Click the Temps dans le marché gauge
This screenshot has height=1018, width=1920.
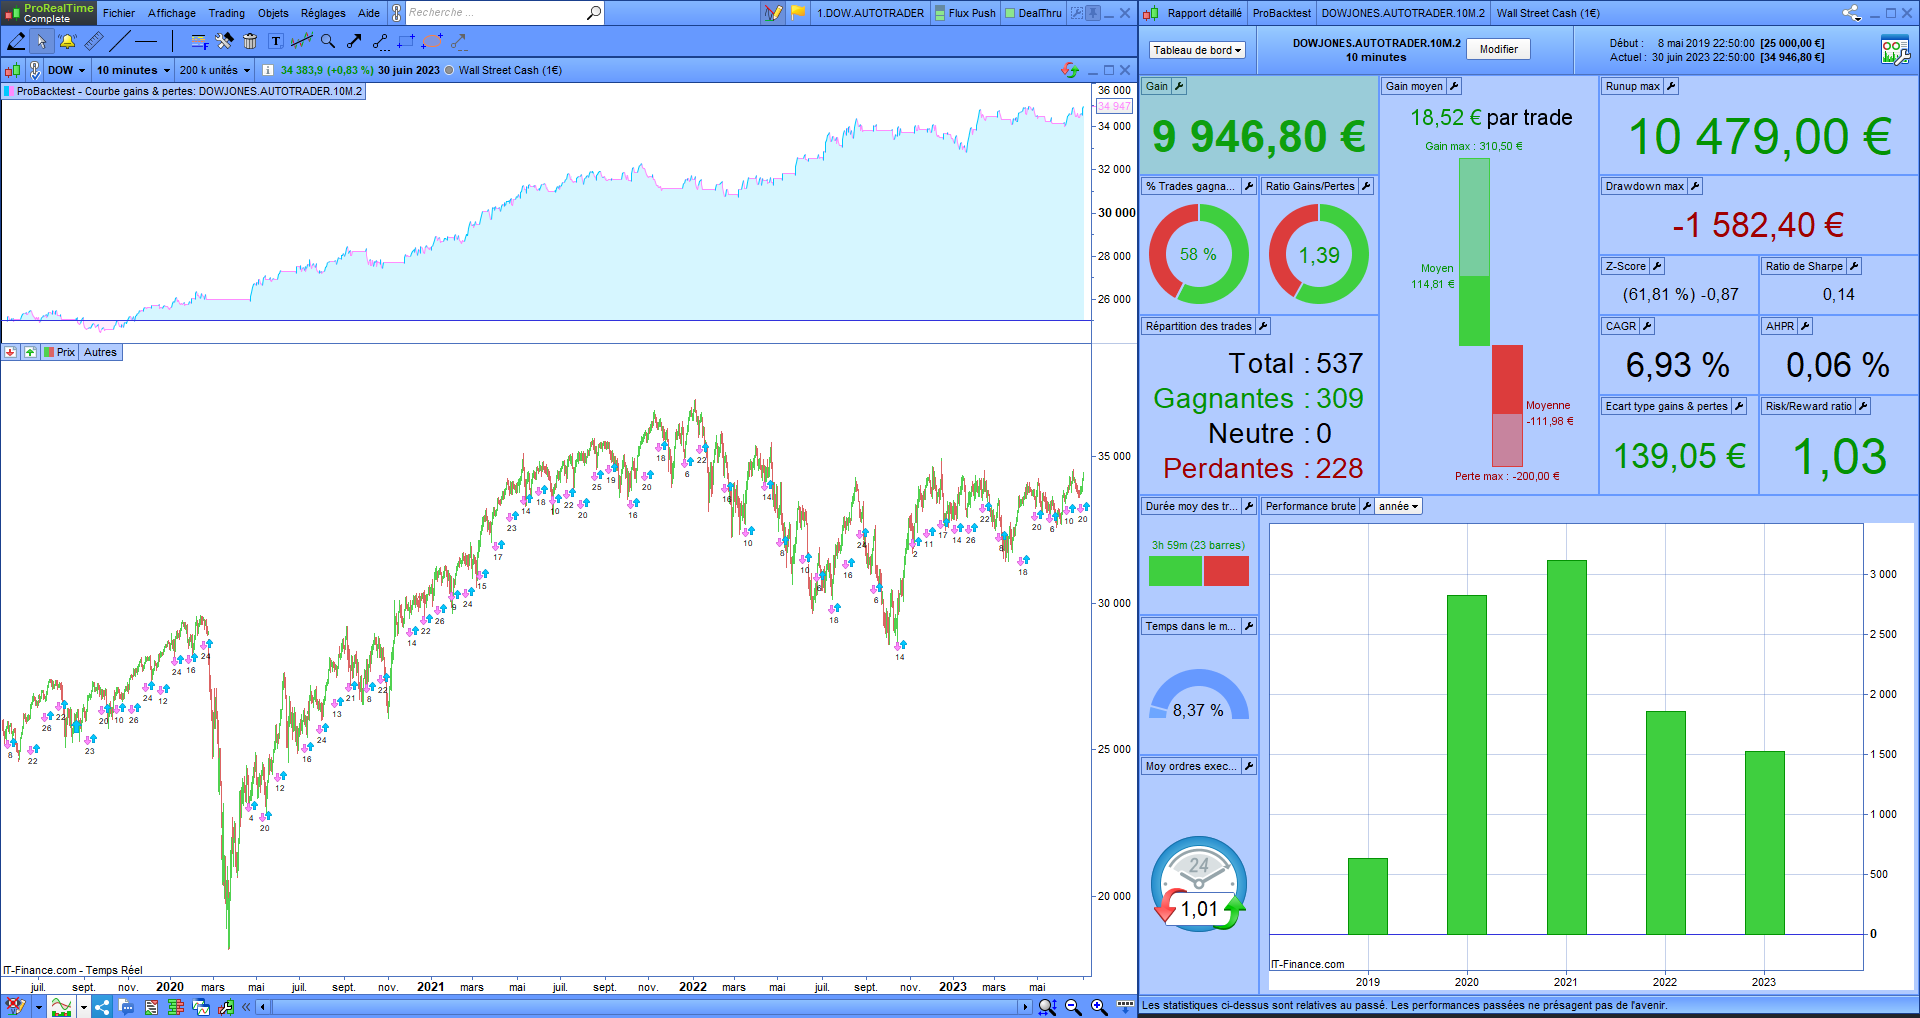pos(1198,695)
